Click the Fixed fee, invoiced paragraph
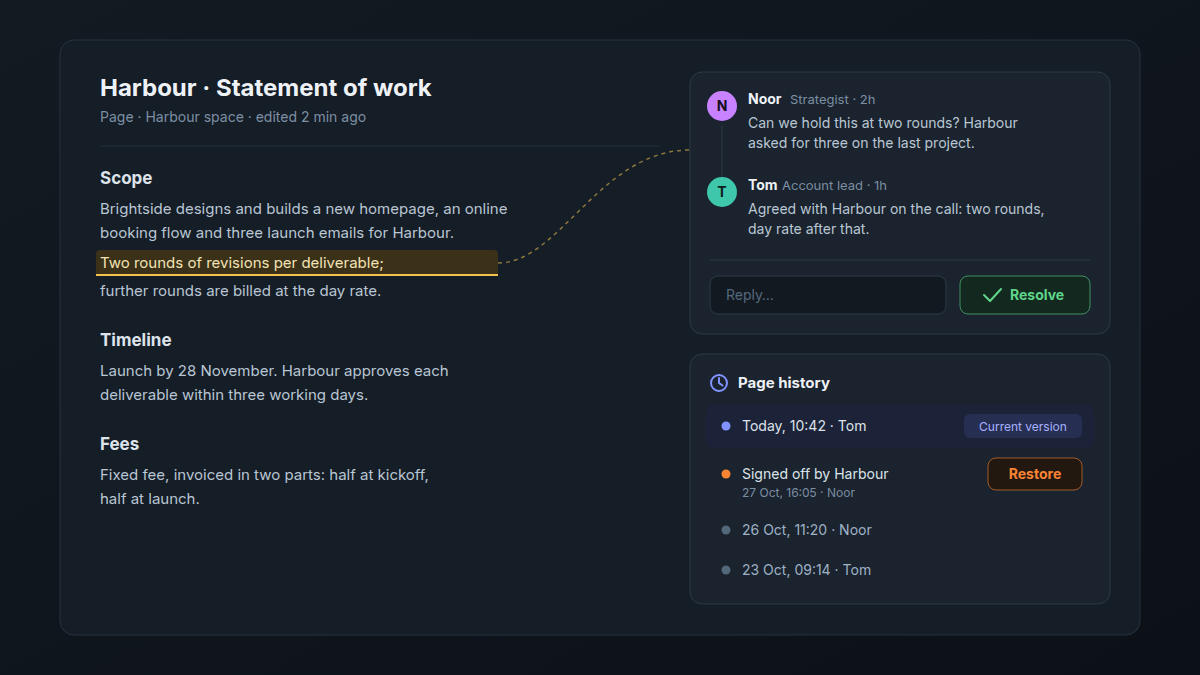Image resolution: width=1200 pixels, height=675 pixels. (x=264, y=487)
